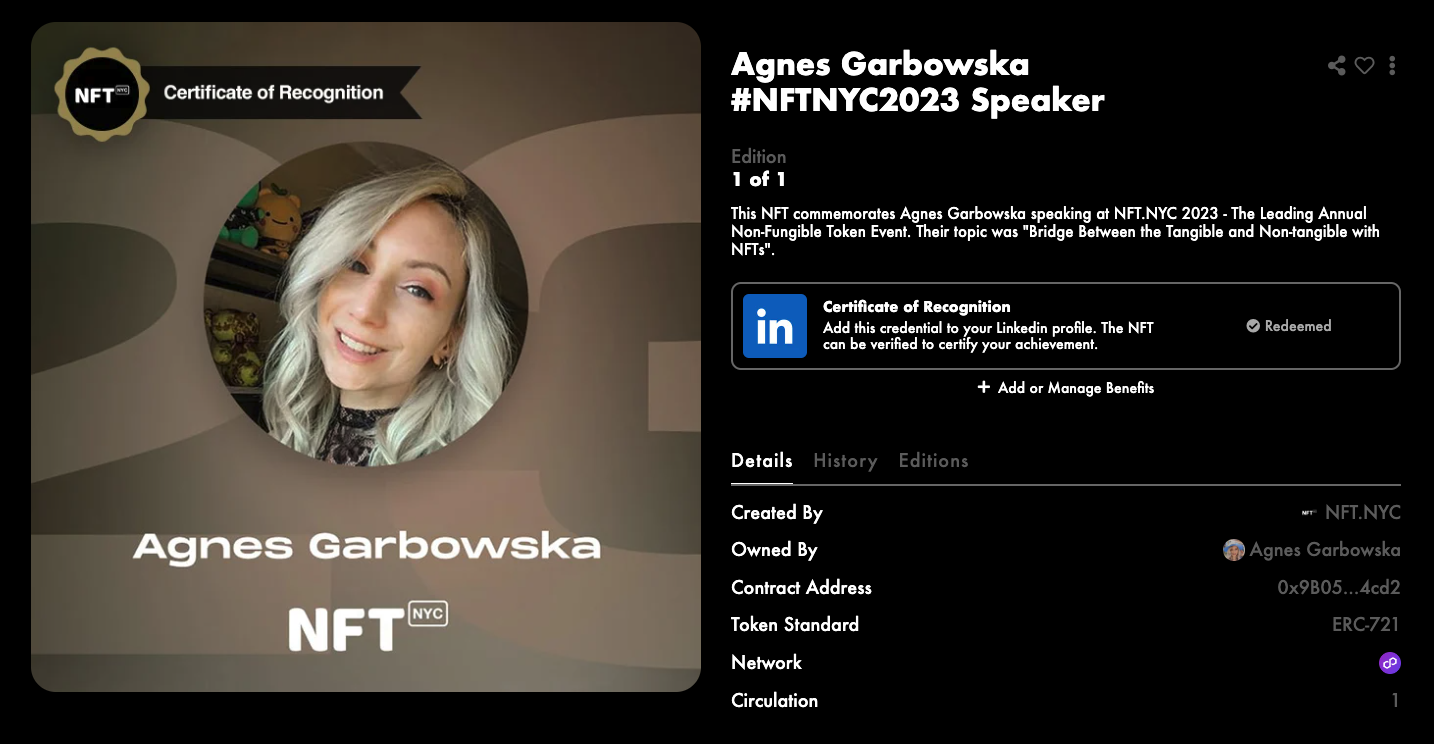Click the share icon

1336,66
